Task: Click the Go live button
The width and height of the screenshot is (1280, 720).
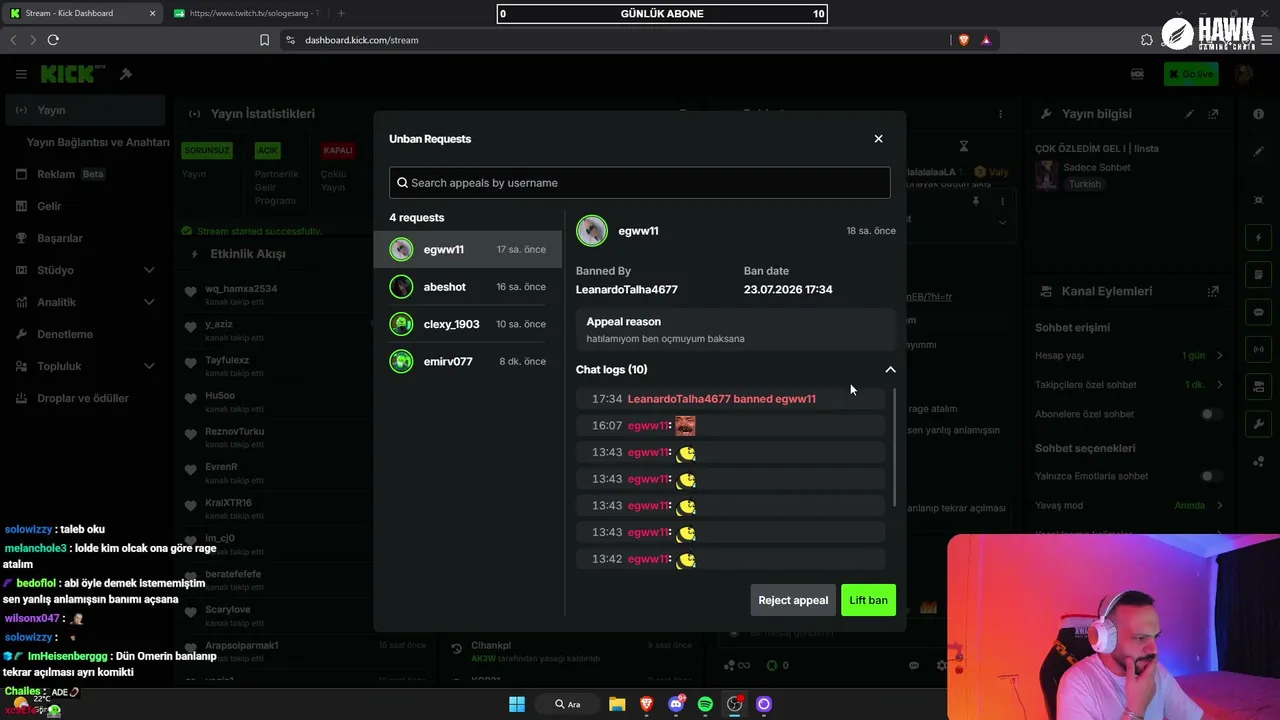Action: pyautogui.click(x=1191, y=74)
